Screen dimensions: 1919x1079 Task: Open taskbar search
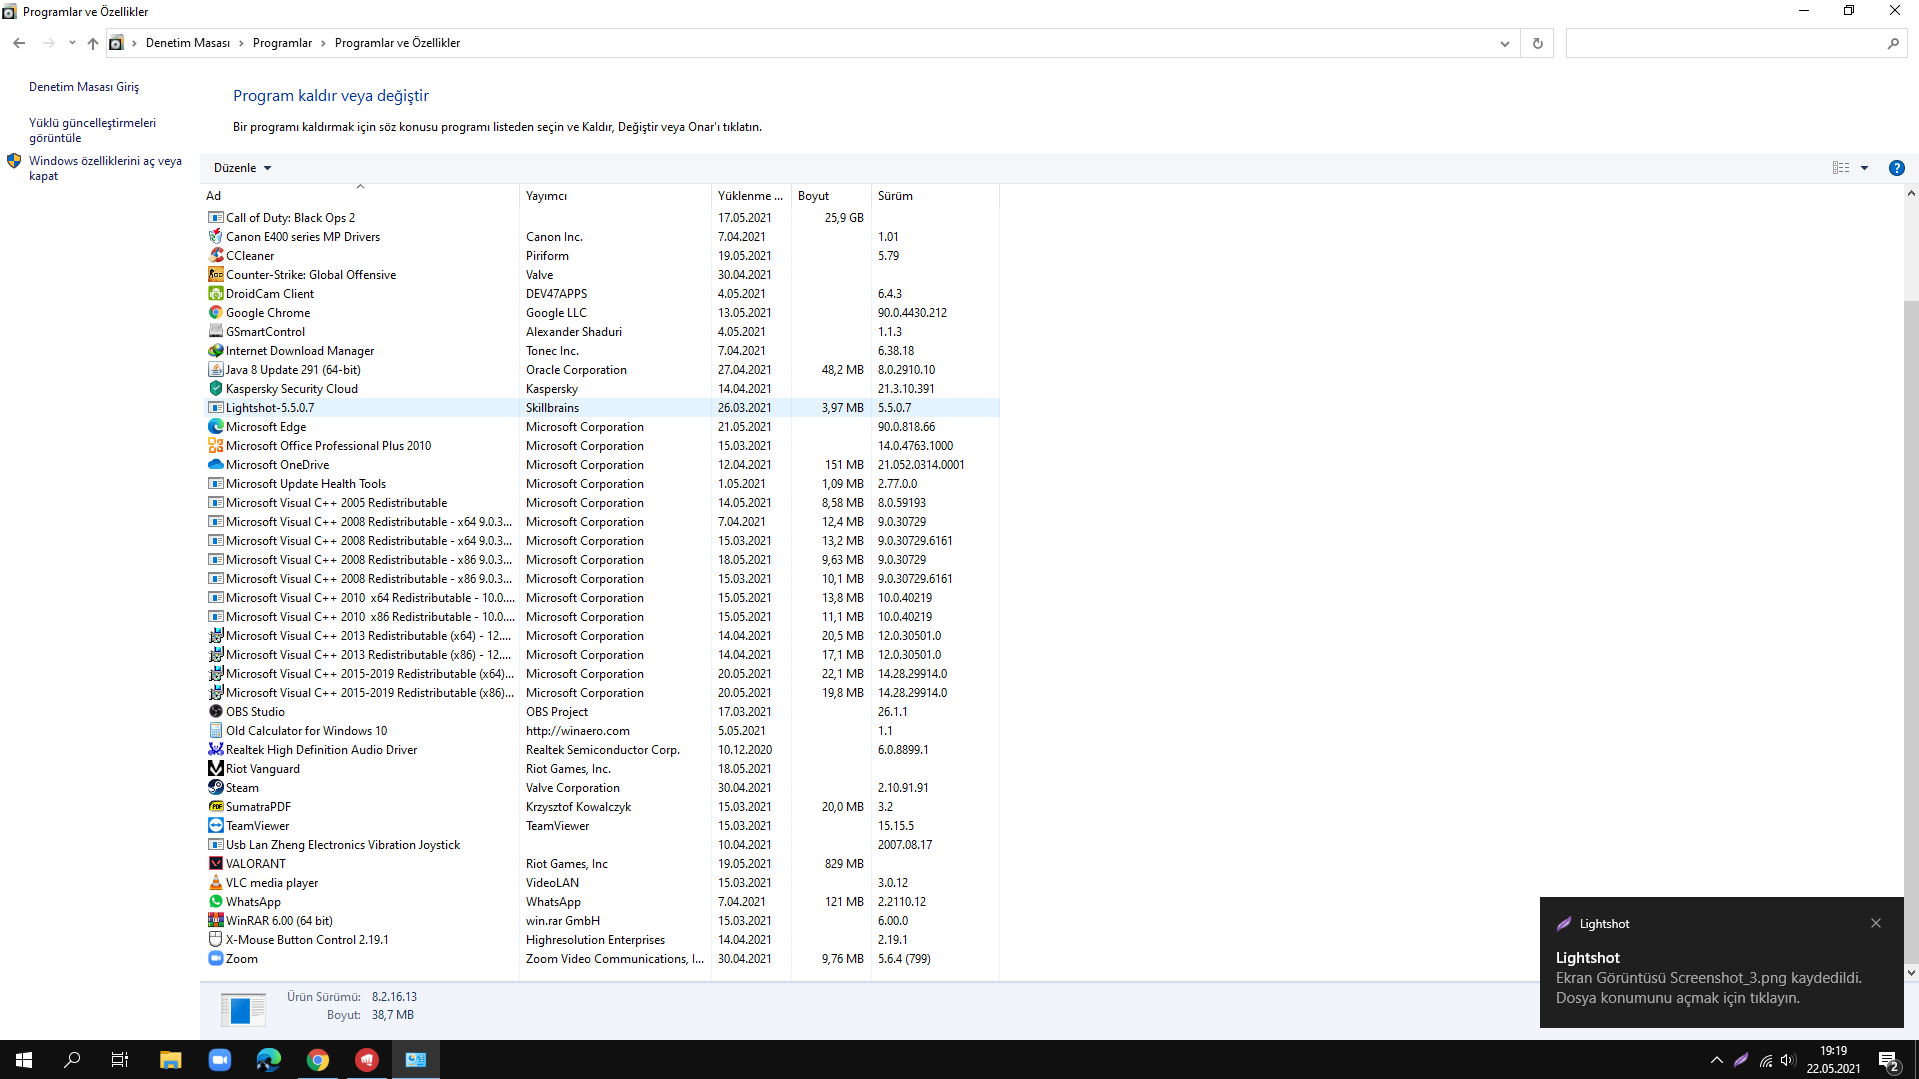point(72,1060)
